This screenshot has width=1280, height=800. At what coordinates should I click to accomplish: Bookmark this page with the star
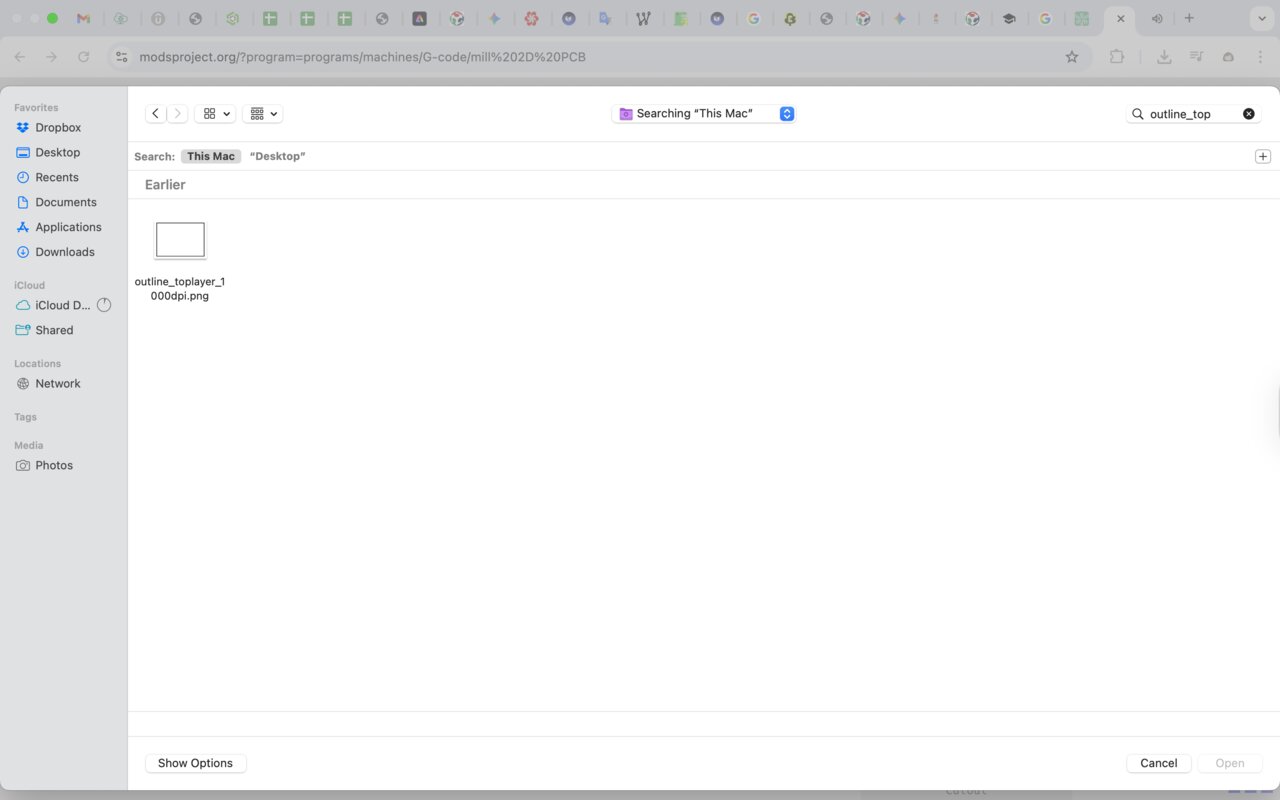[x=1072, y=57]
